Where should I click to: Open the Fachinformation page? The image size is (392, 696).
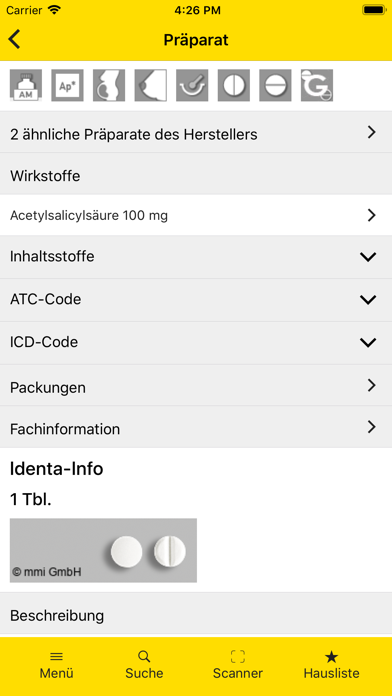point(196,427)
